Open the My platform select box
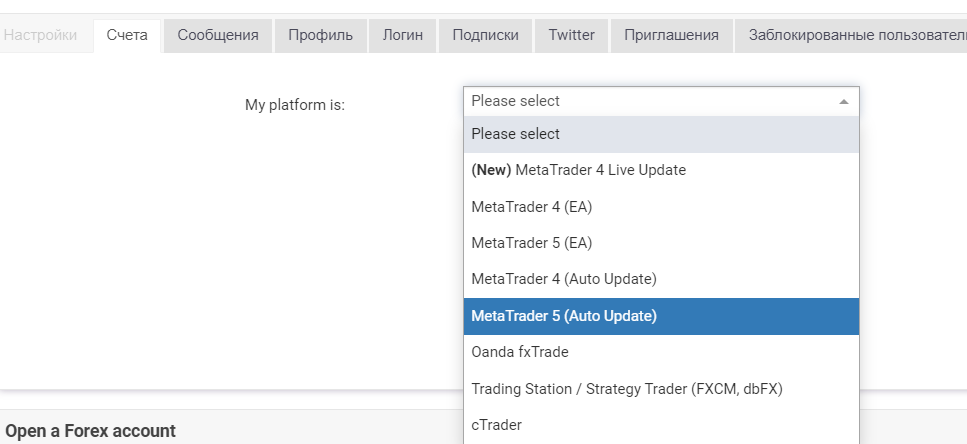Viewport: 967px width, 444px height. pos(661,101)
